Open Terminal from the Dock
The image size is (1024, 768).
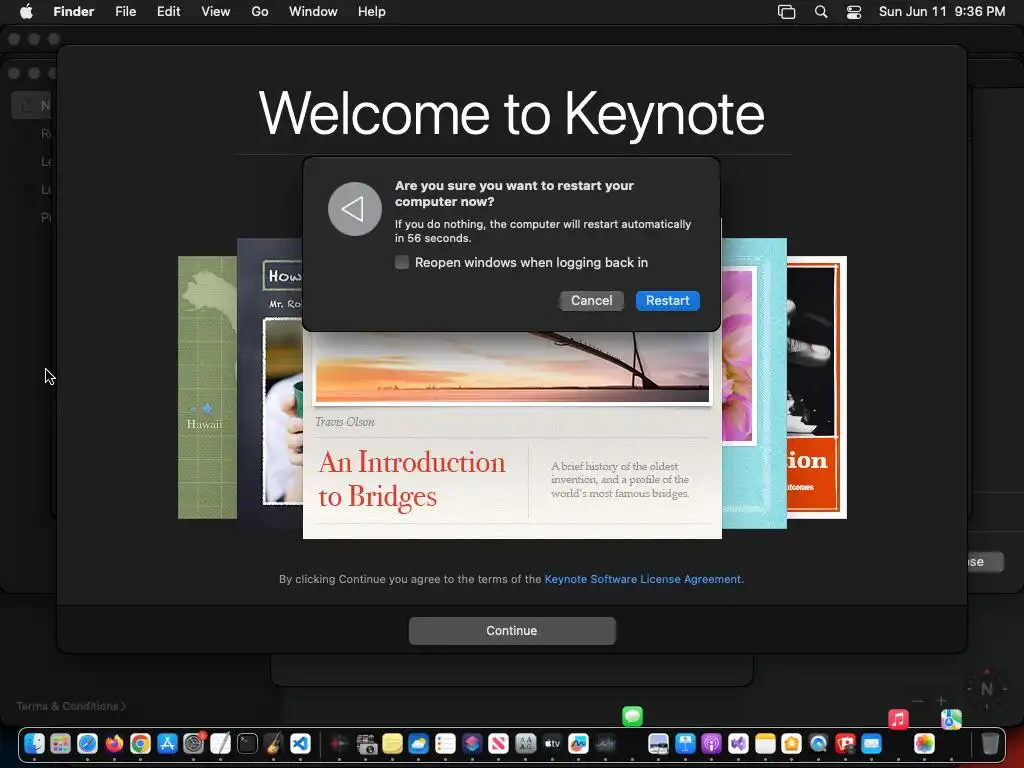tap(248, 743)
